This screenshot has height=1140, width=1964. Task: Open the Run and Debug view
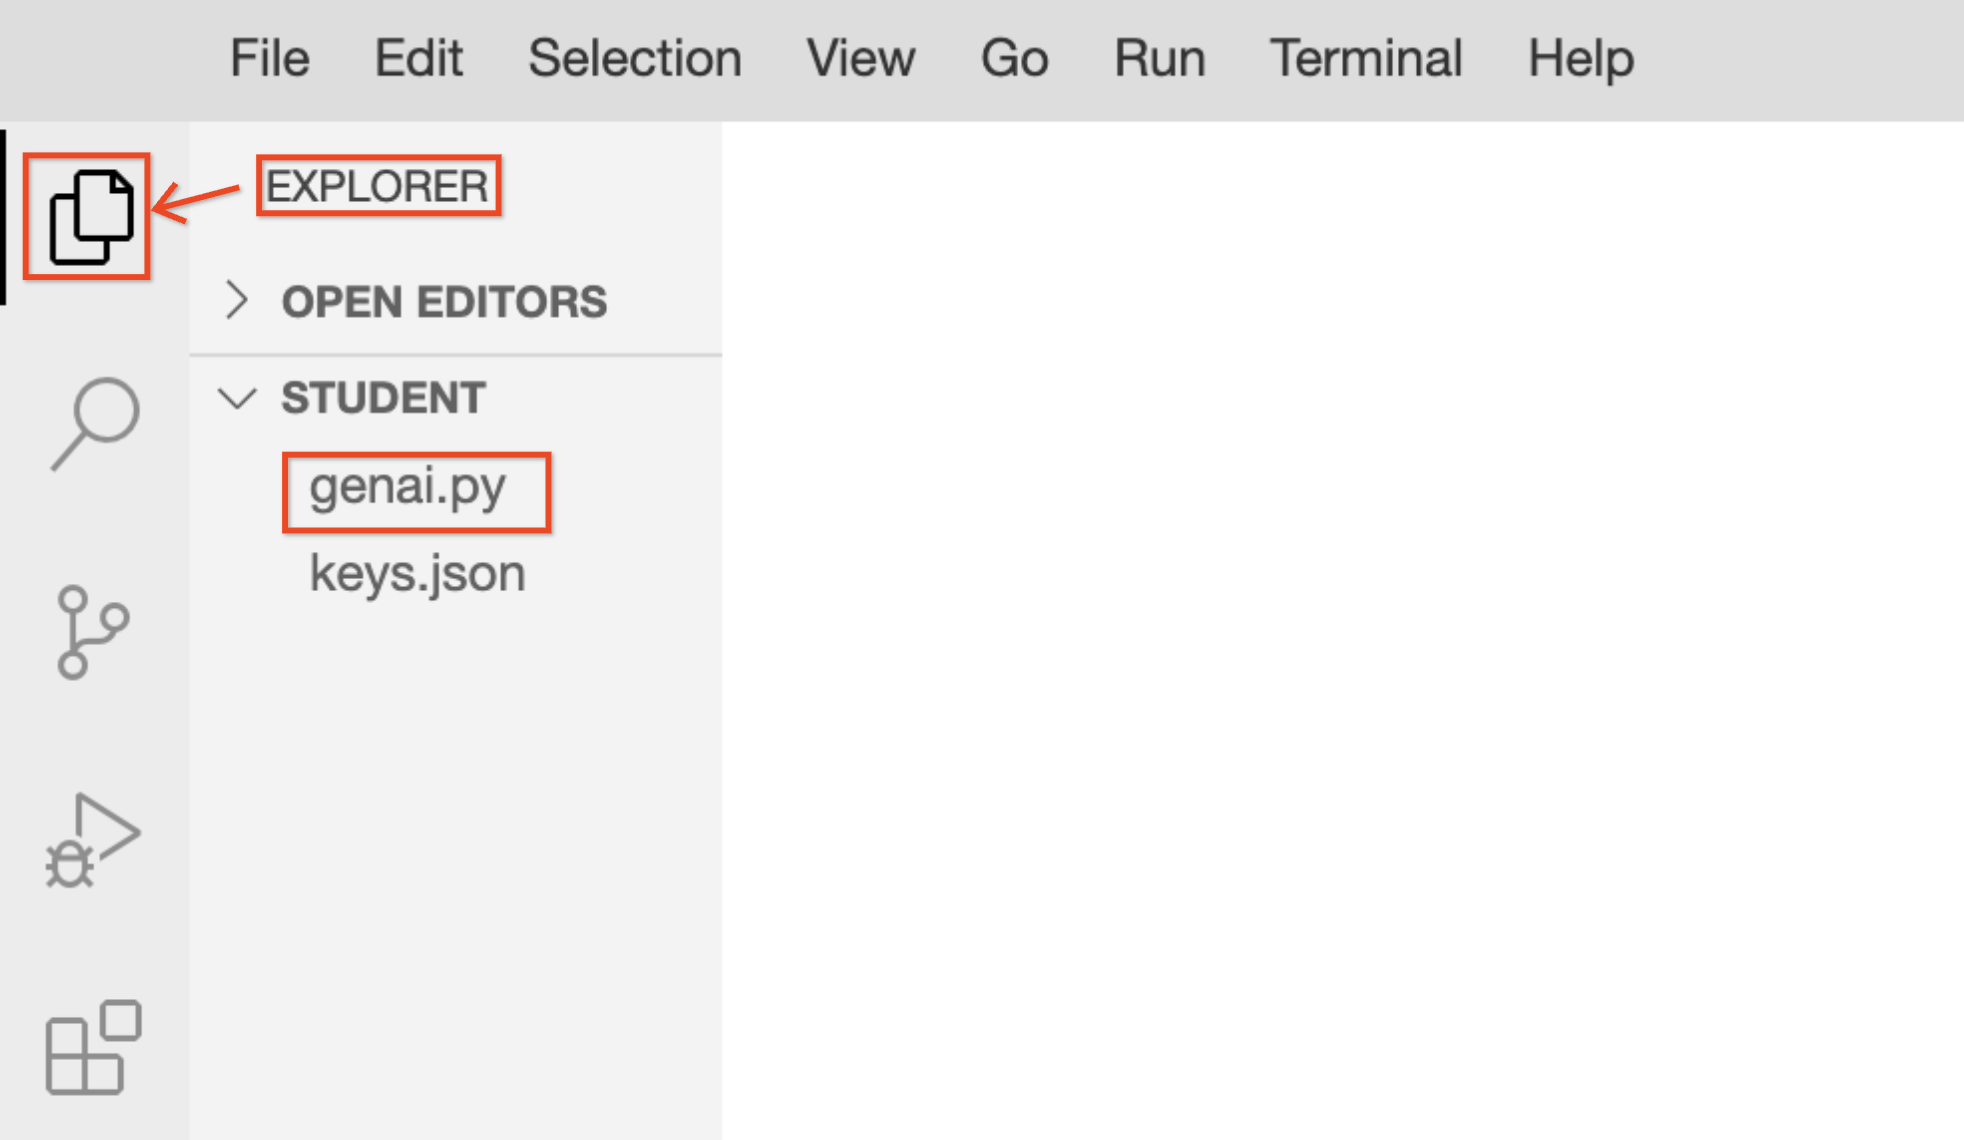93,841
